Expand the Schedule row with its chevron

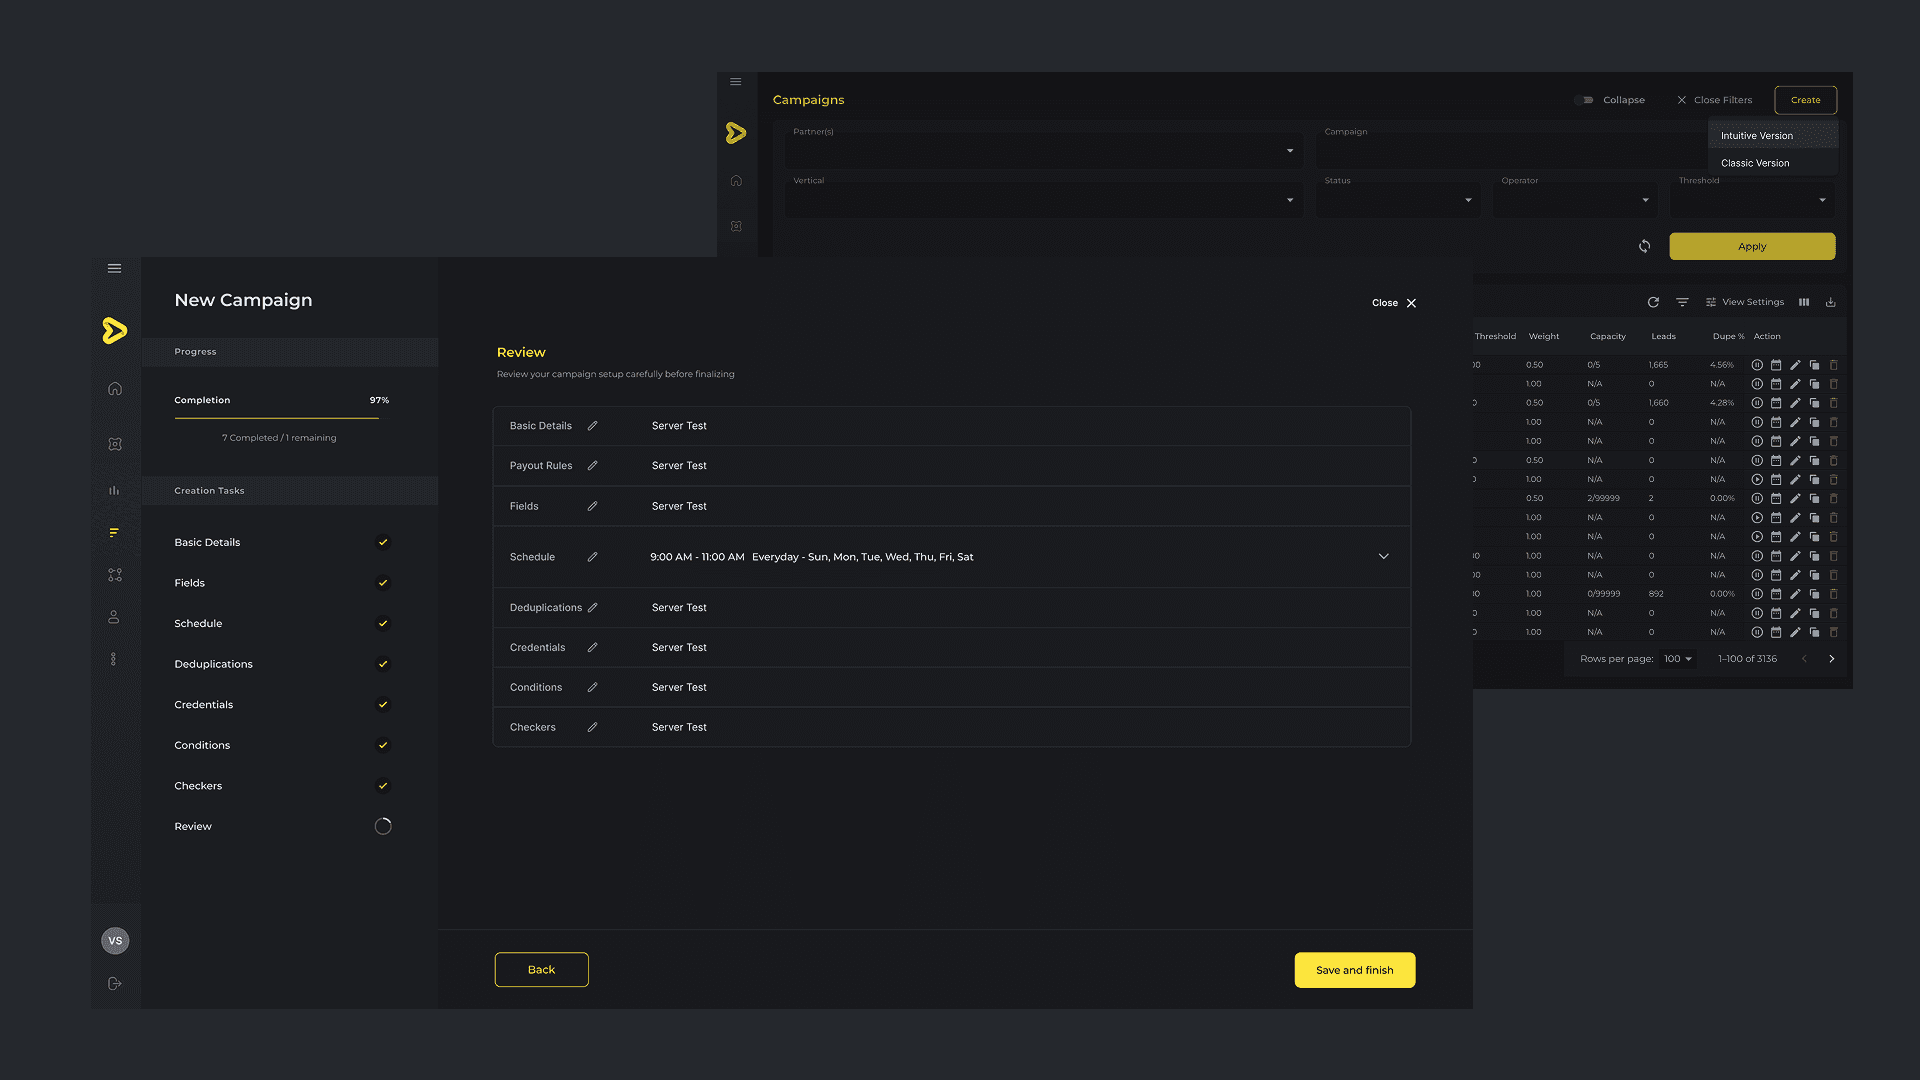click(x=1384, y=557)
